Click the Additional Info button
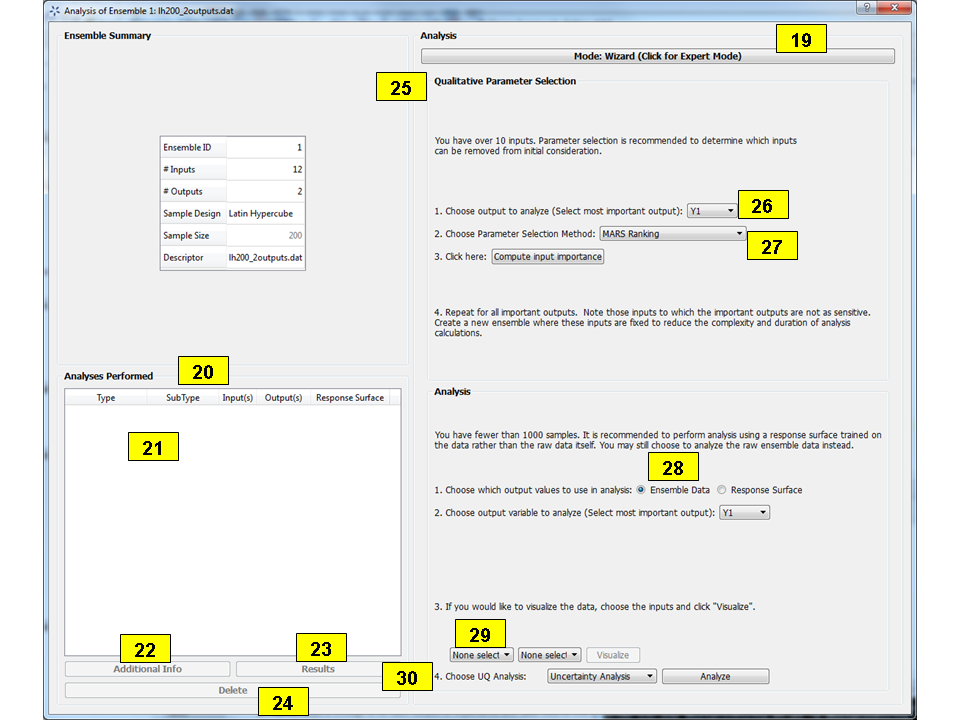960x720 pixels. [x=147, y=668]
